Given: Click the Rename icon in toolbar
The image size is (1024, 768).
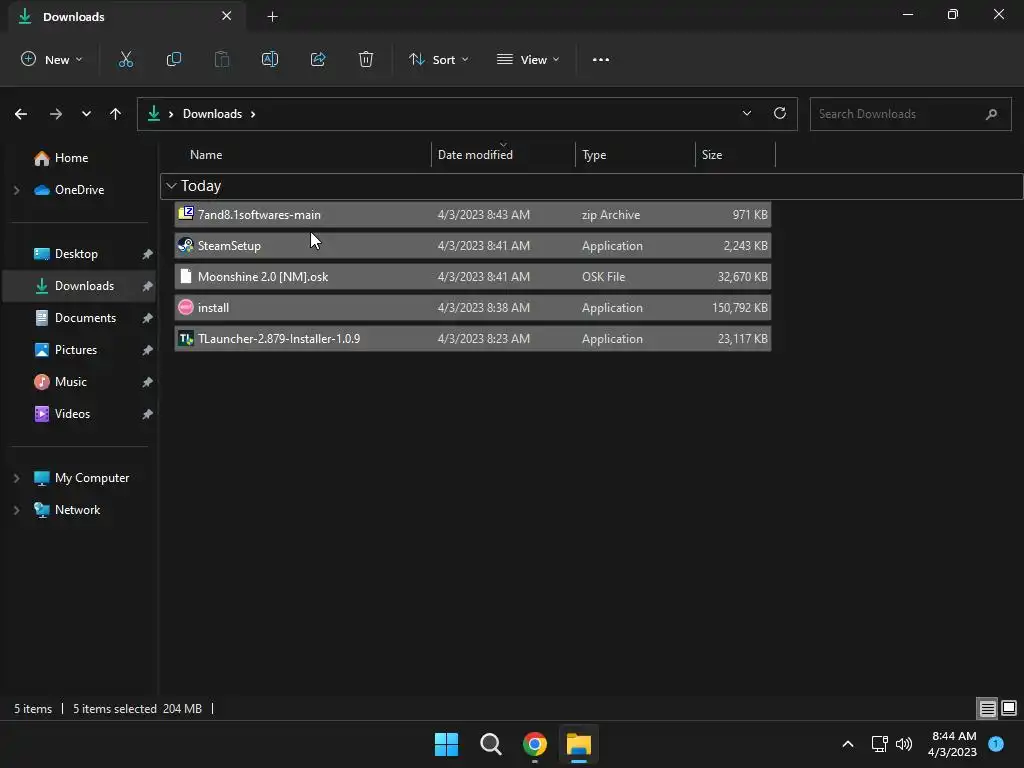Looking at the screenshot, I should (270, 59).
